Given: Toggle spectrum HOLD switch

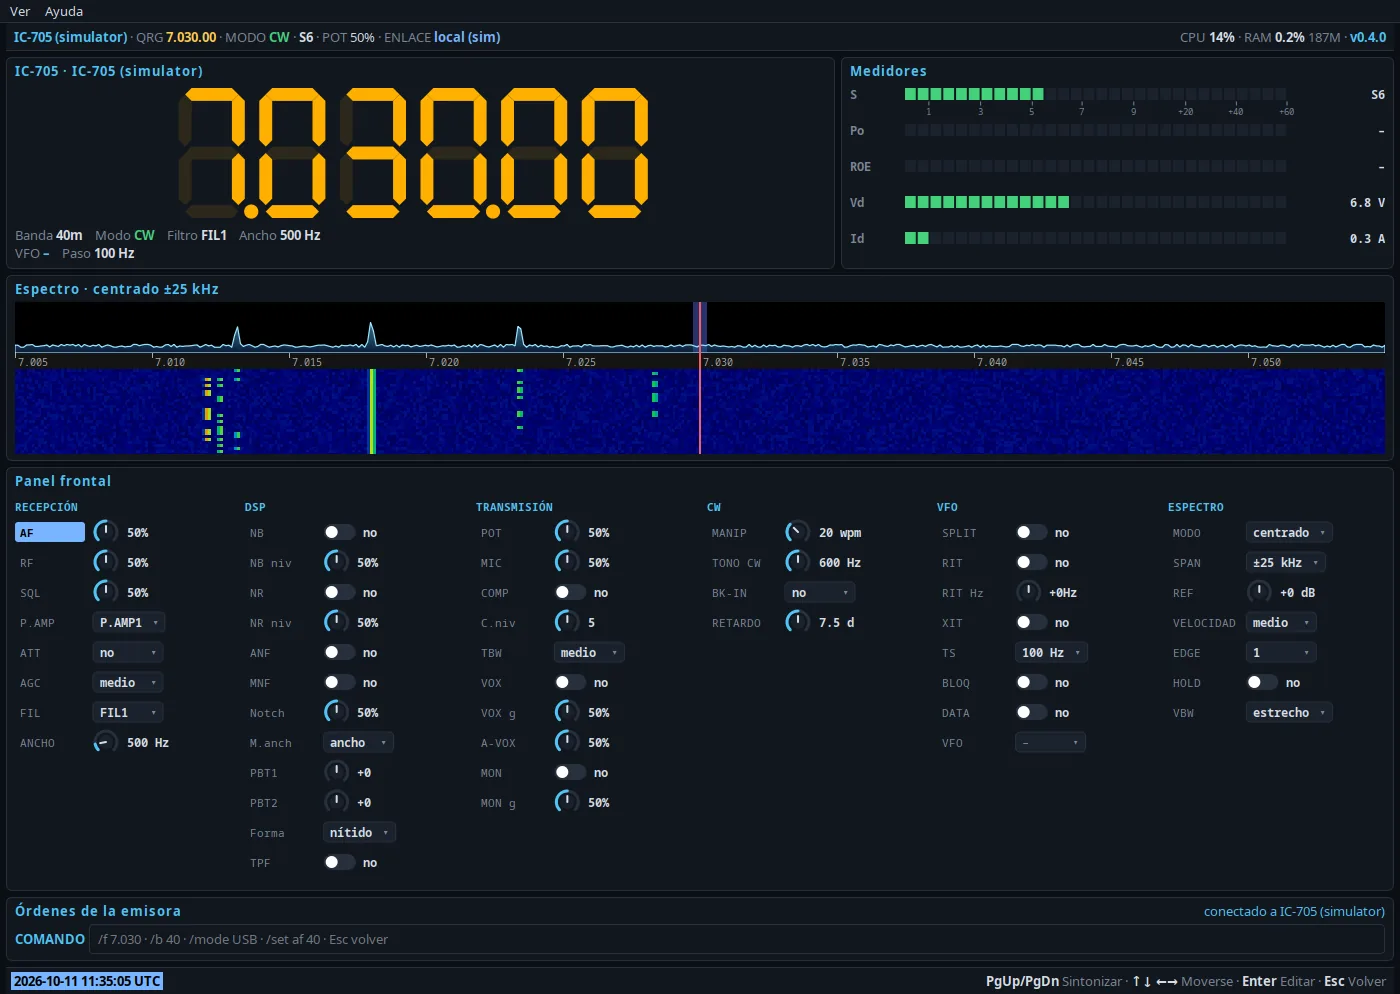Looking at the screenshot, I should [1262, 683].
